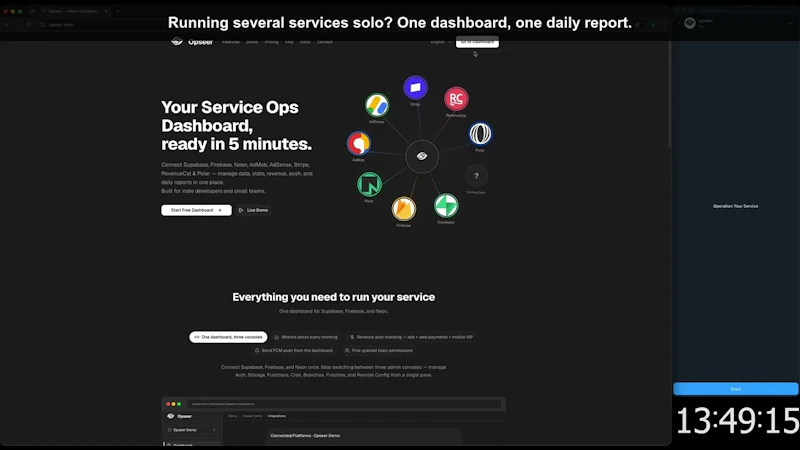Open the FAQ nav link
This screenshot has width=800, height=450.
pos(289,42)
